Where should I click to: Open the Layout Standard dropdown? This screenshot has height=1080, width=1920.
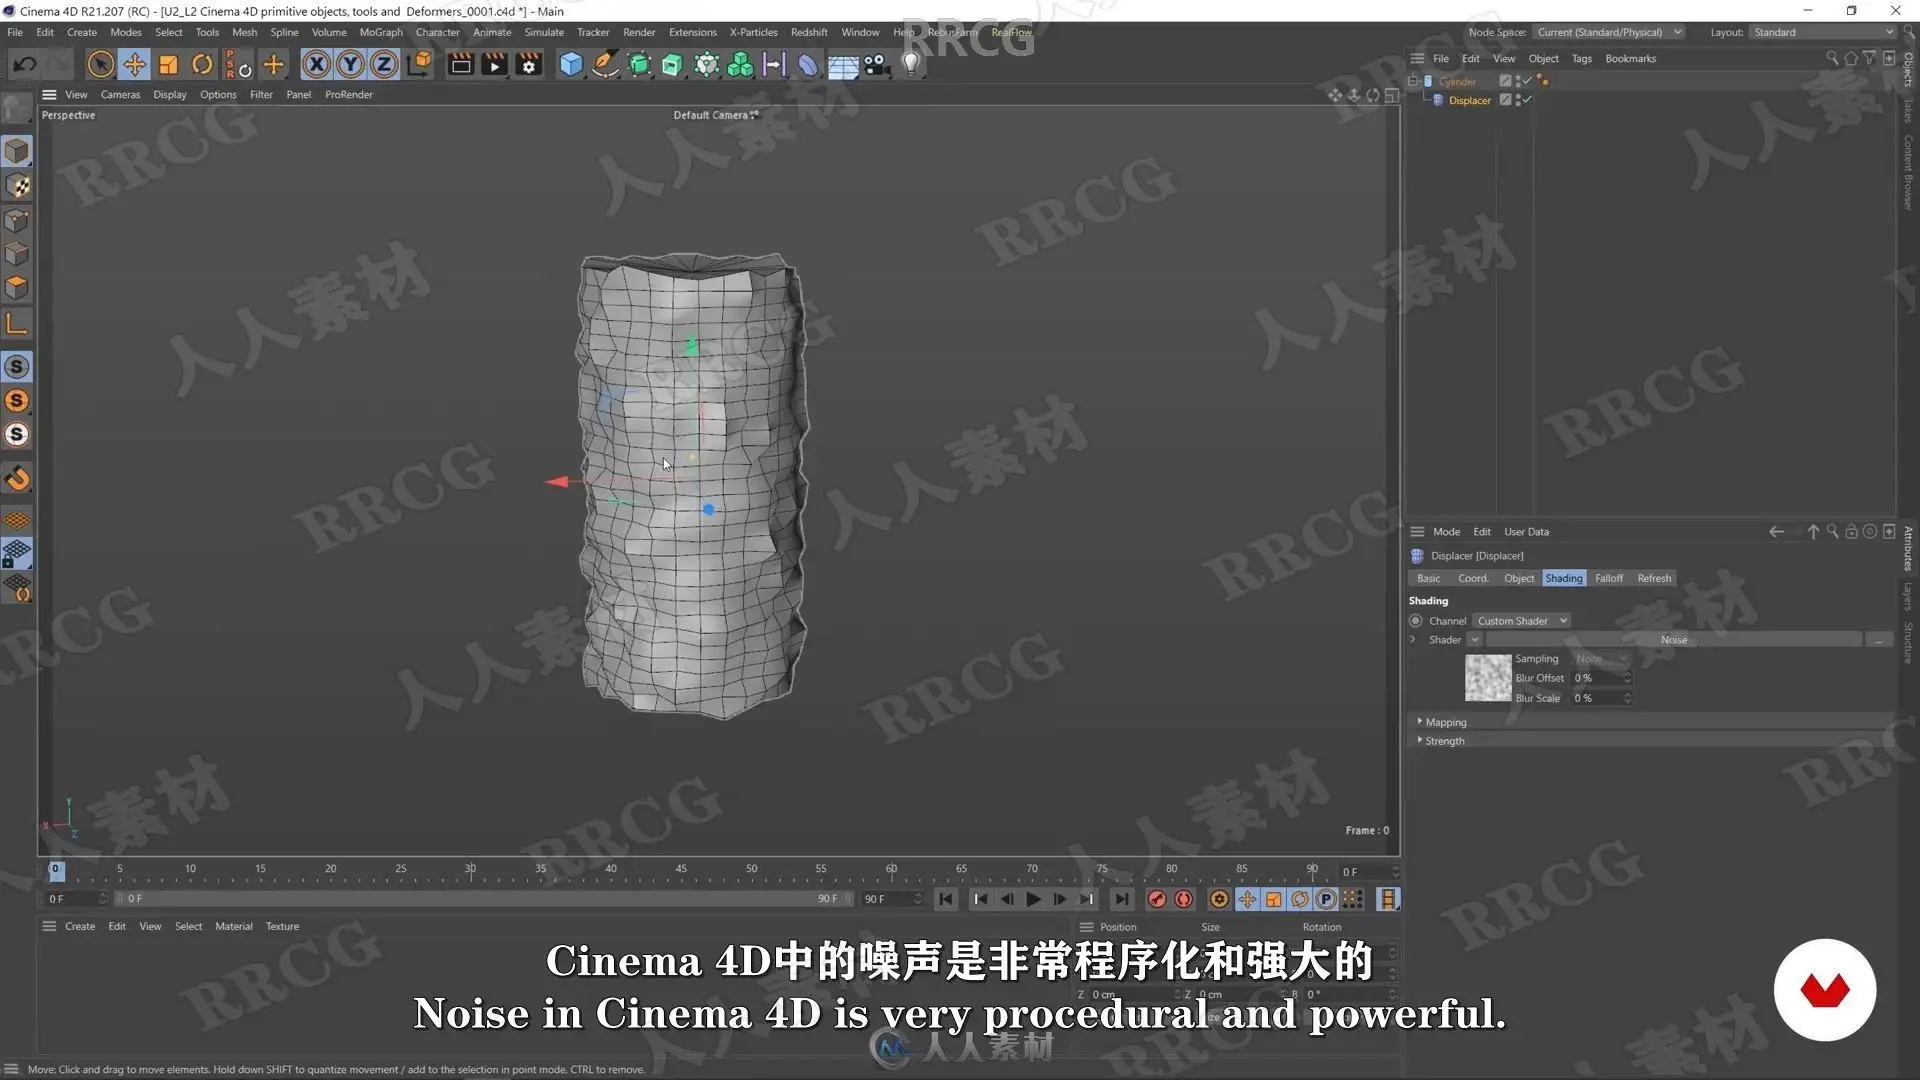coord(1822,32)
